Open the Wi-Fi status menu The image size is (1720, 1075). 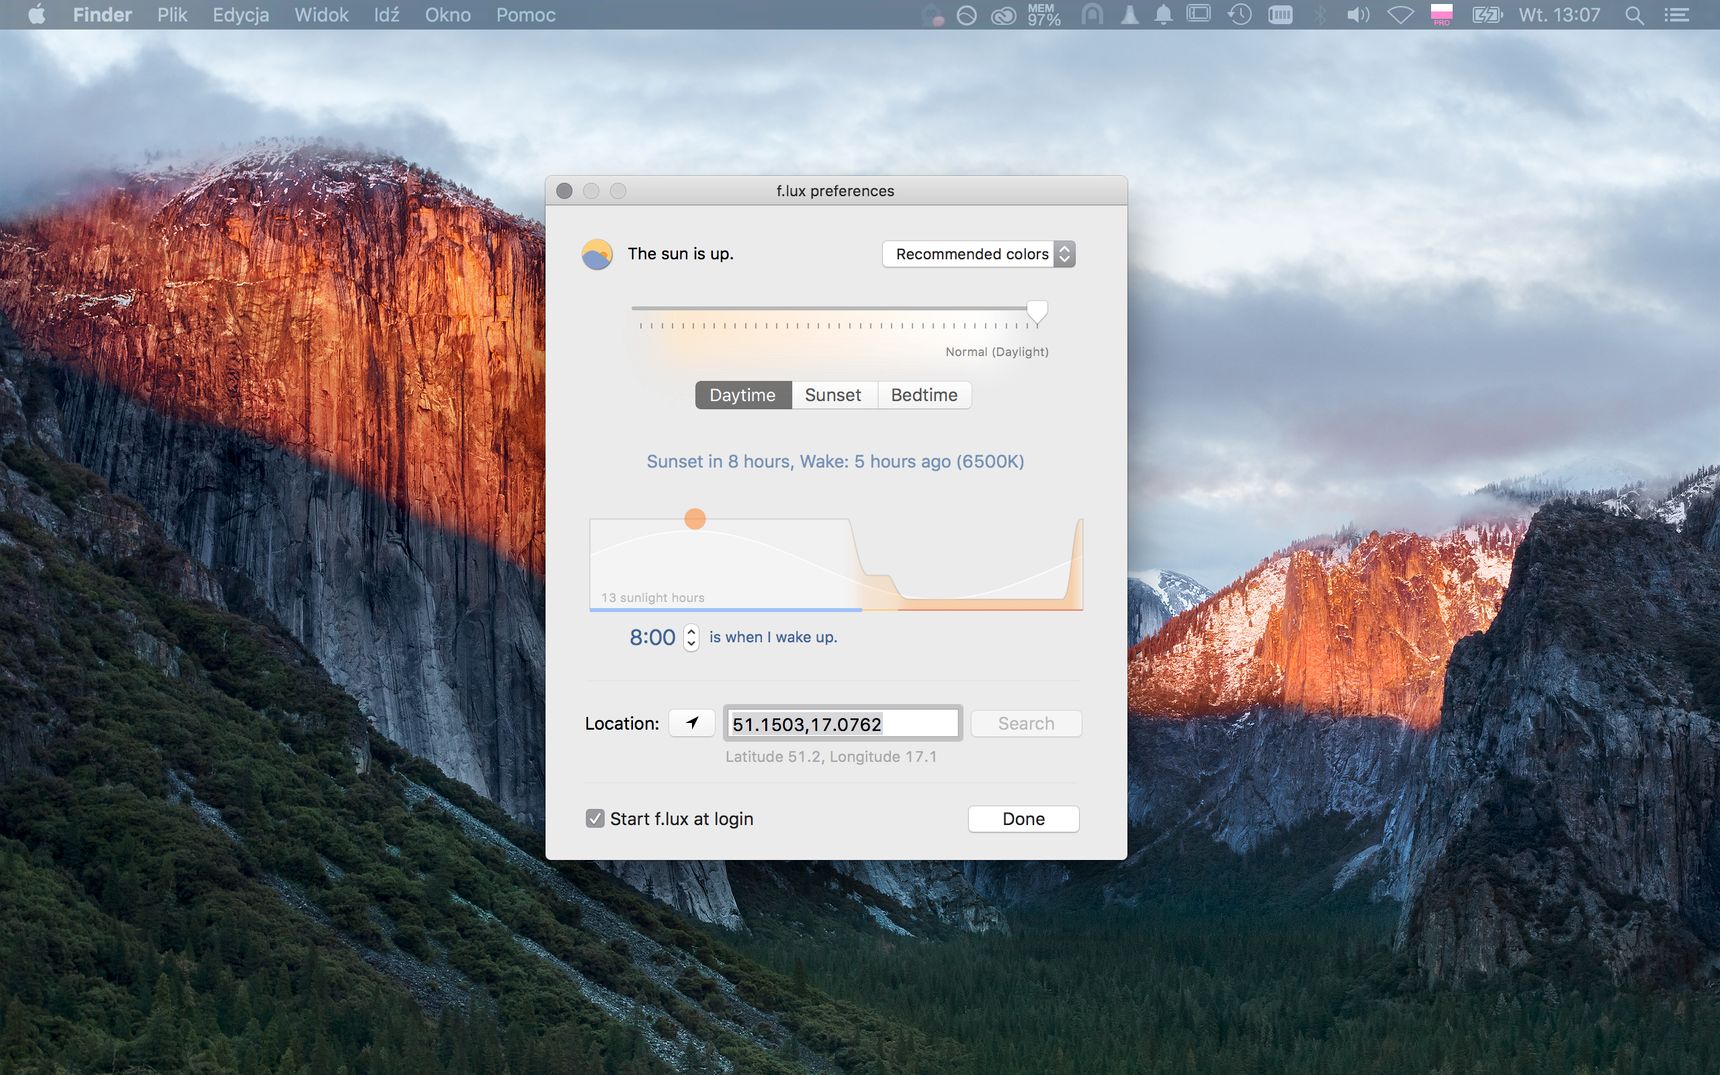[x=1400, y=15]
